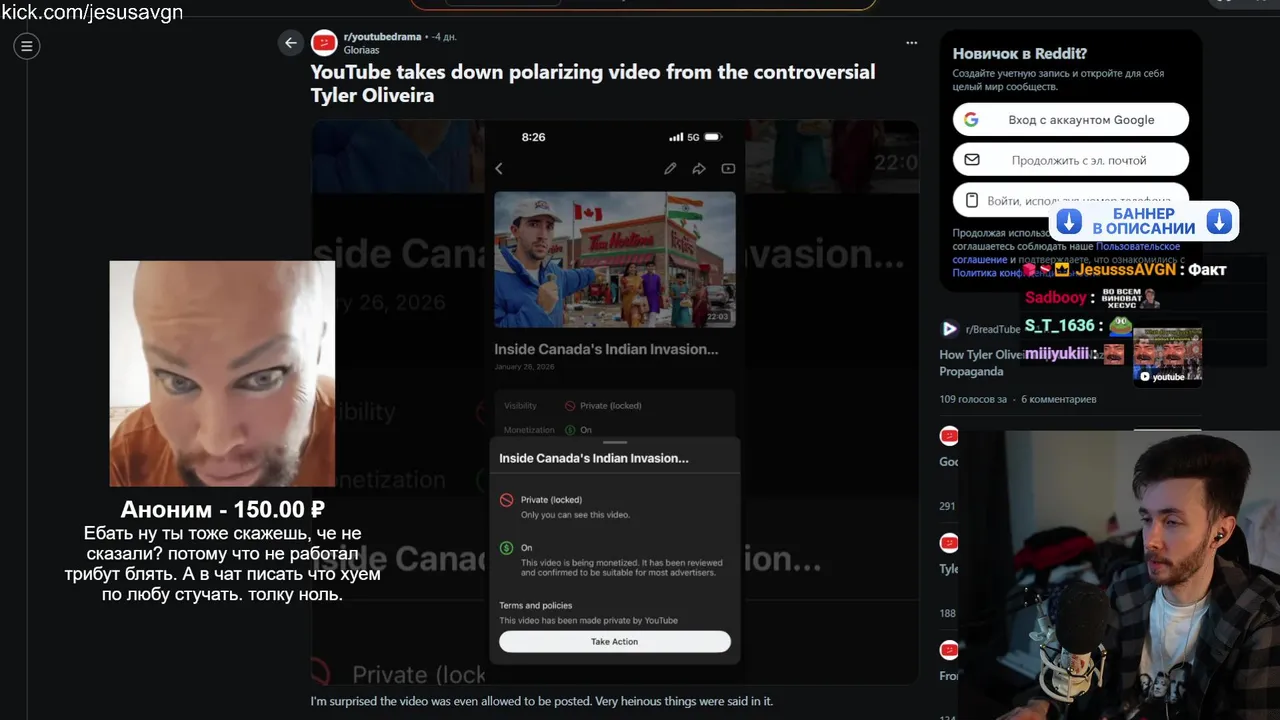
Task: Click the green monetization dollar icon
Action: pos(507,548)
